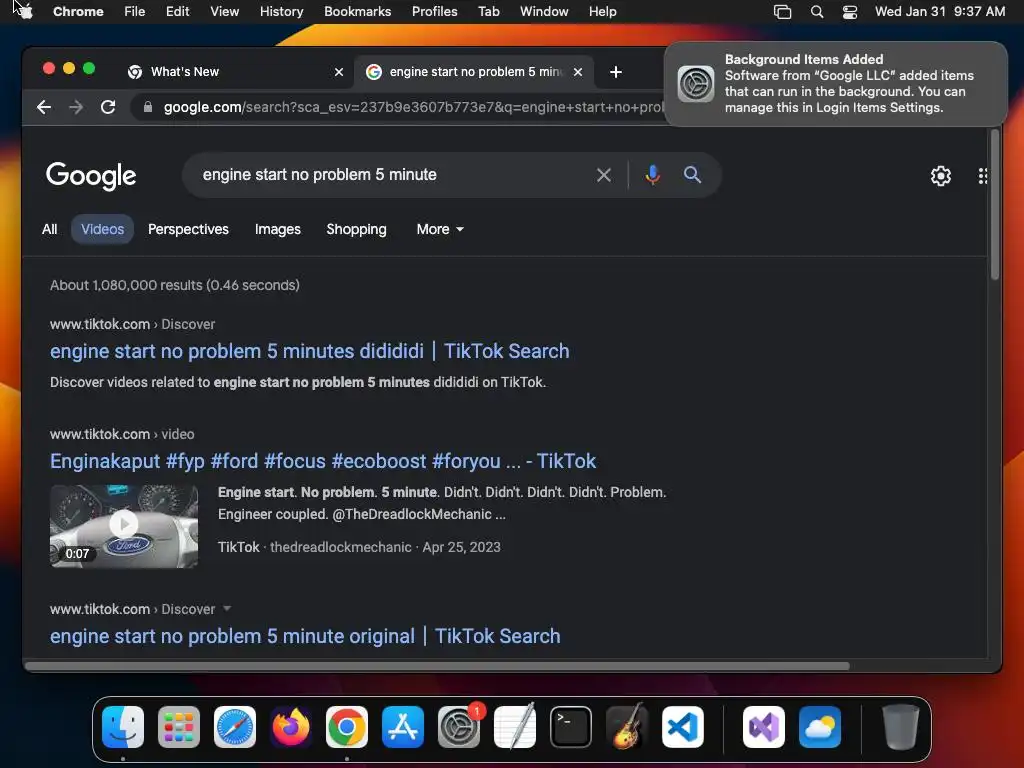Open the Tab menu
The image size is (1024, 768).
488,12
